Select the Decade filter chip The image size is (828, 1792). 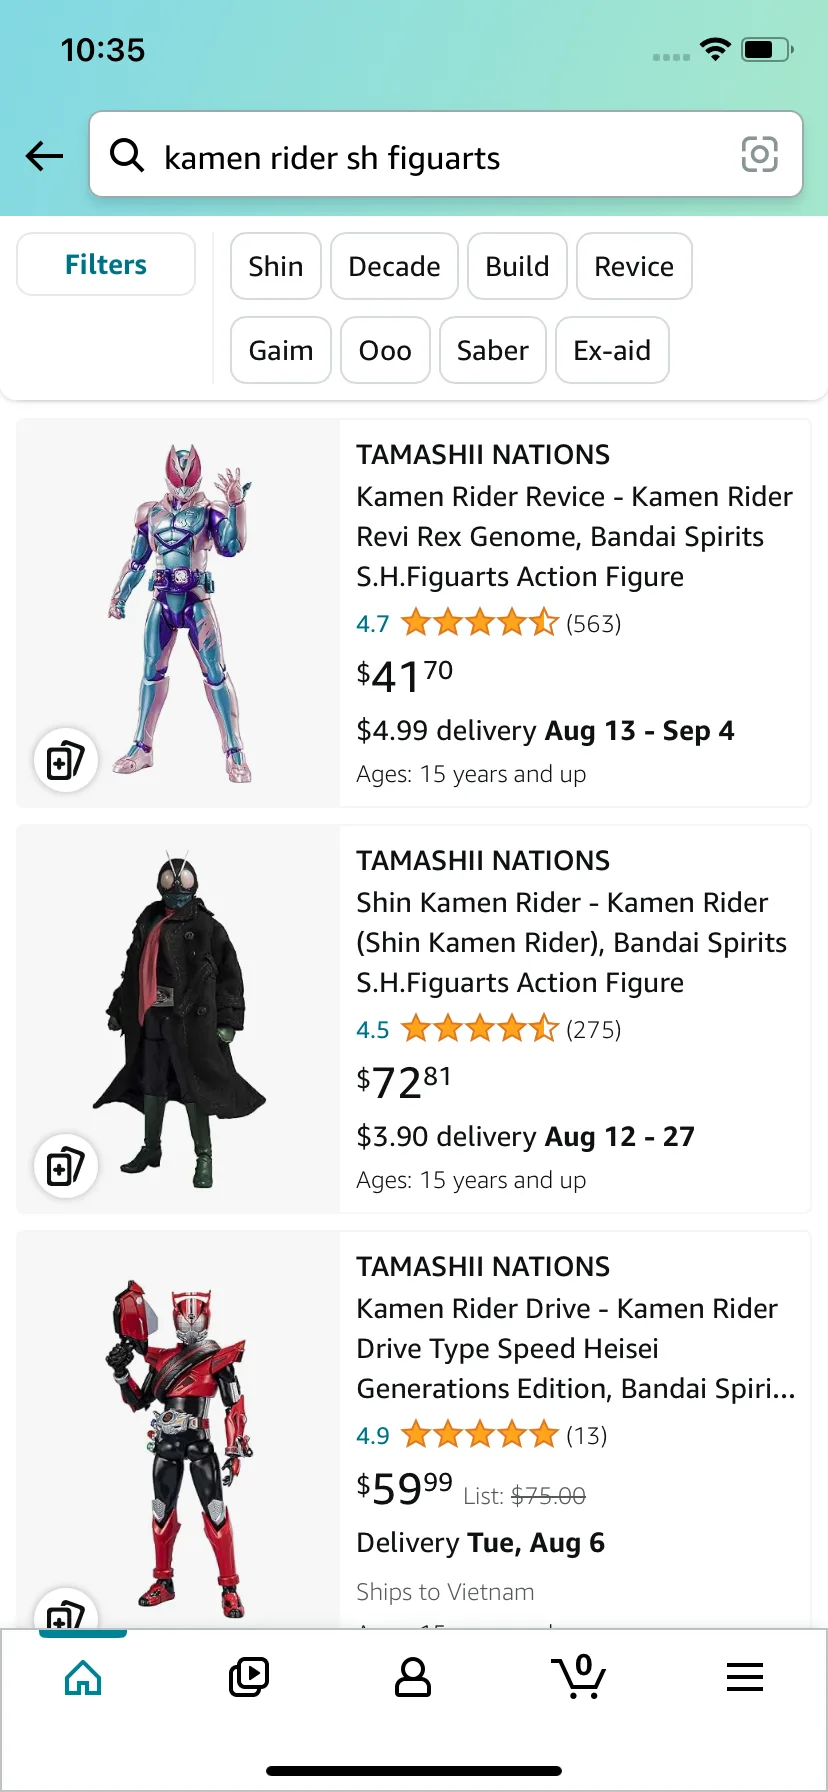pyautogui.click(x=394, y=266)
